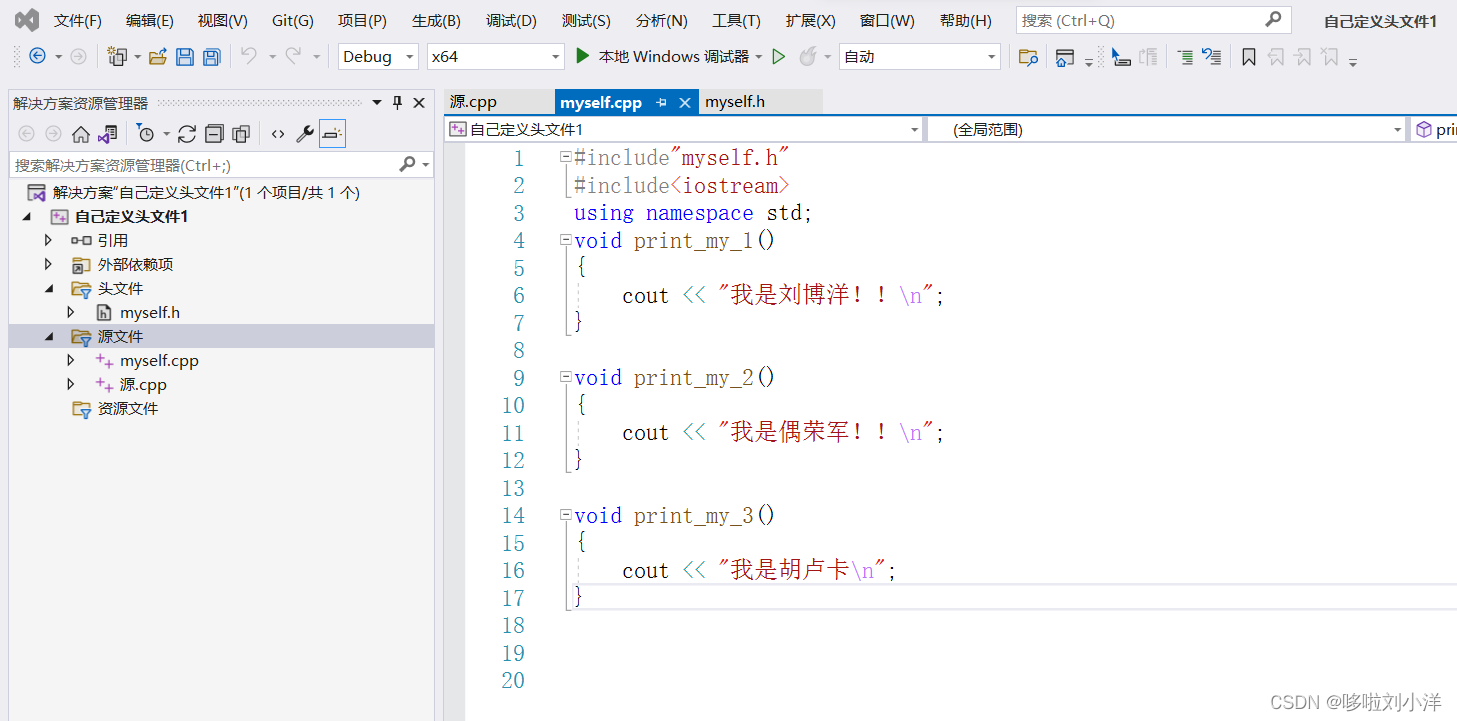1457x721 pixels.
Task: Click the Hot Reload flame icon
Action: click(x=808, y=57)
